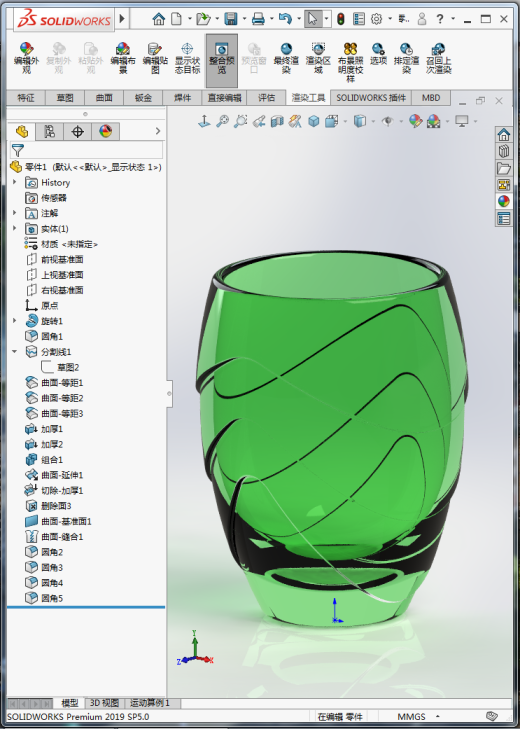Toggle the Integrated Preview (整合预览) button
520x729 pixels.
222,60
